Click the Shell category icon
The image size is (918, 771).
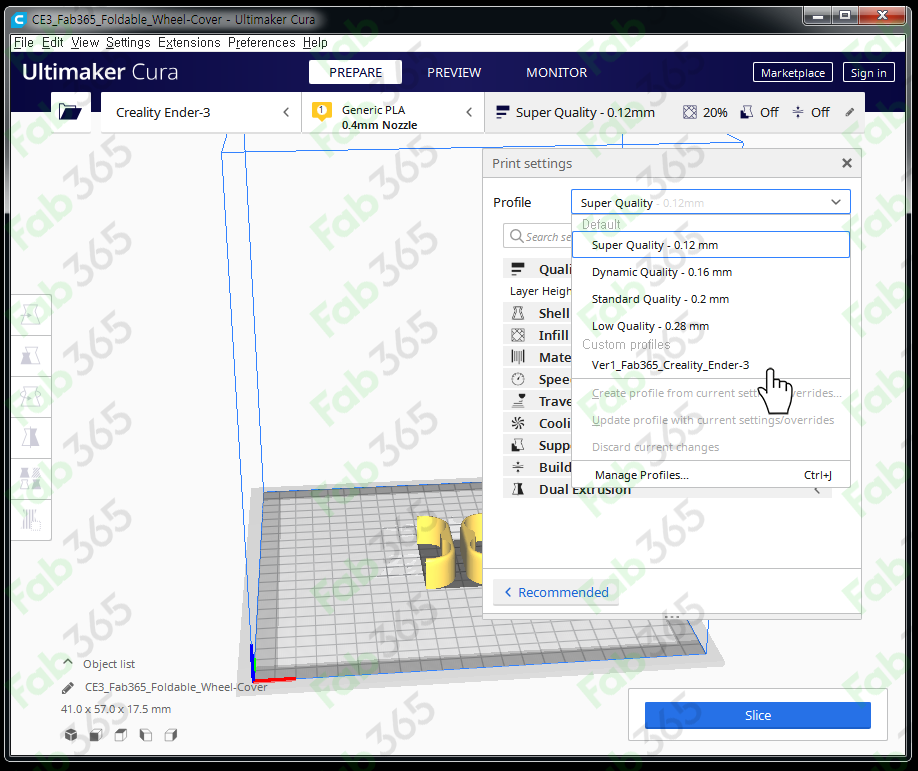[x=518, y=313]
